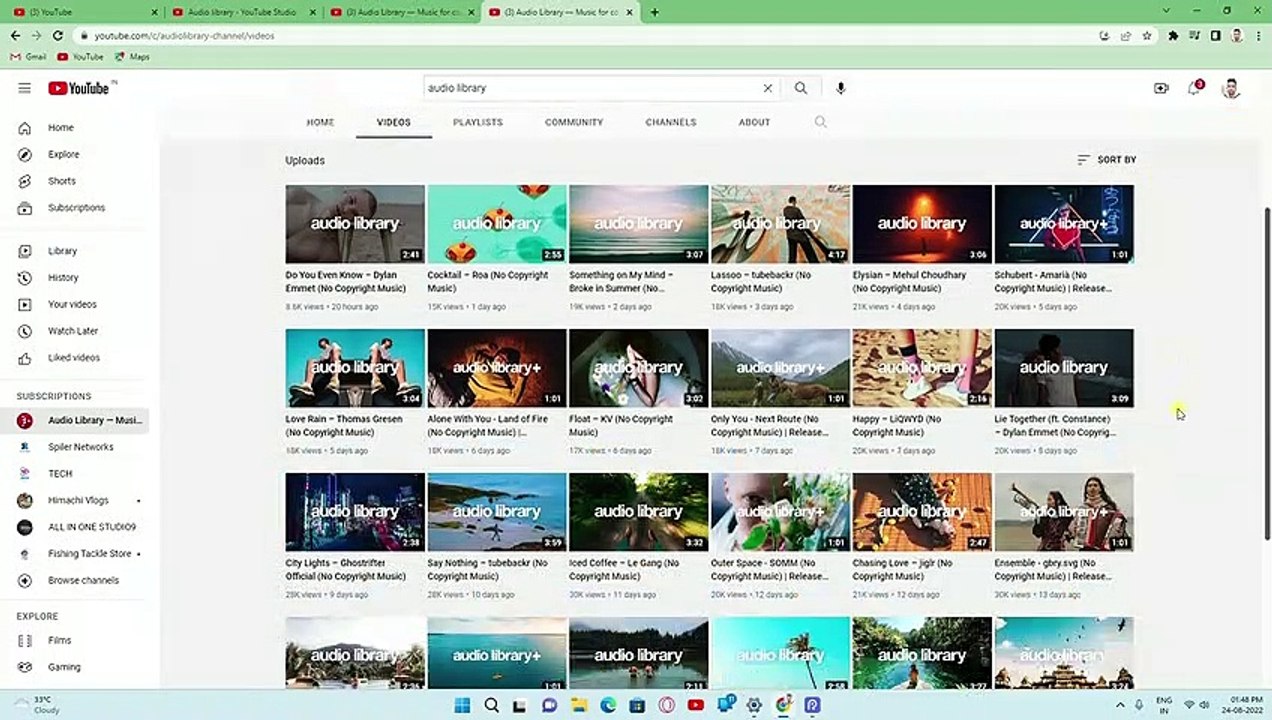Click the Something on My Mind video title
This screenshot has height=720, width=1272.
click(x=622, y=282)
